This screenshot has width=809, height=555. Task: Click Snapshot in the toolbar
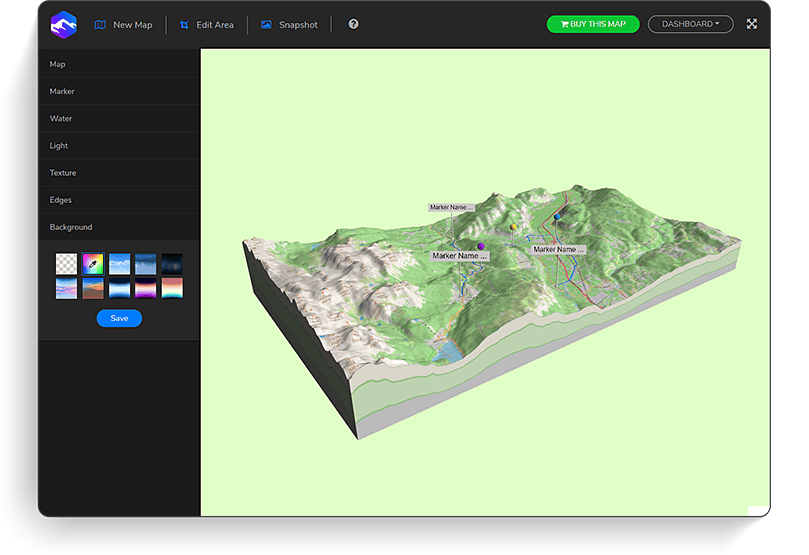(x=289, y=25)
